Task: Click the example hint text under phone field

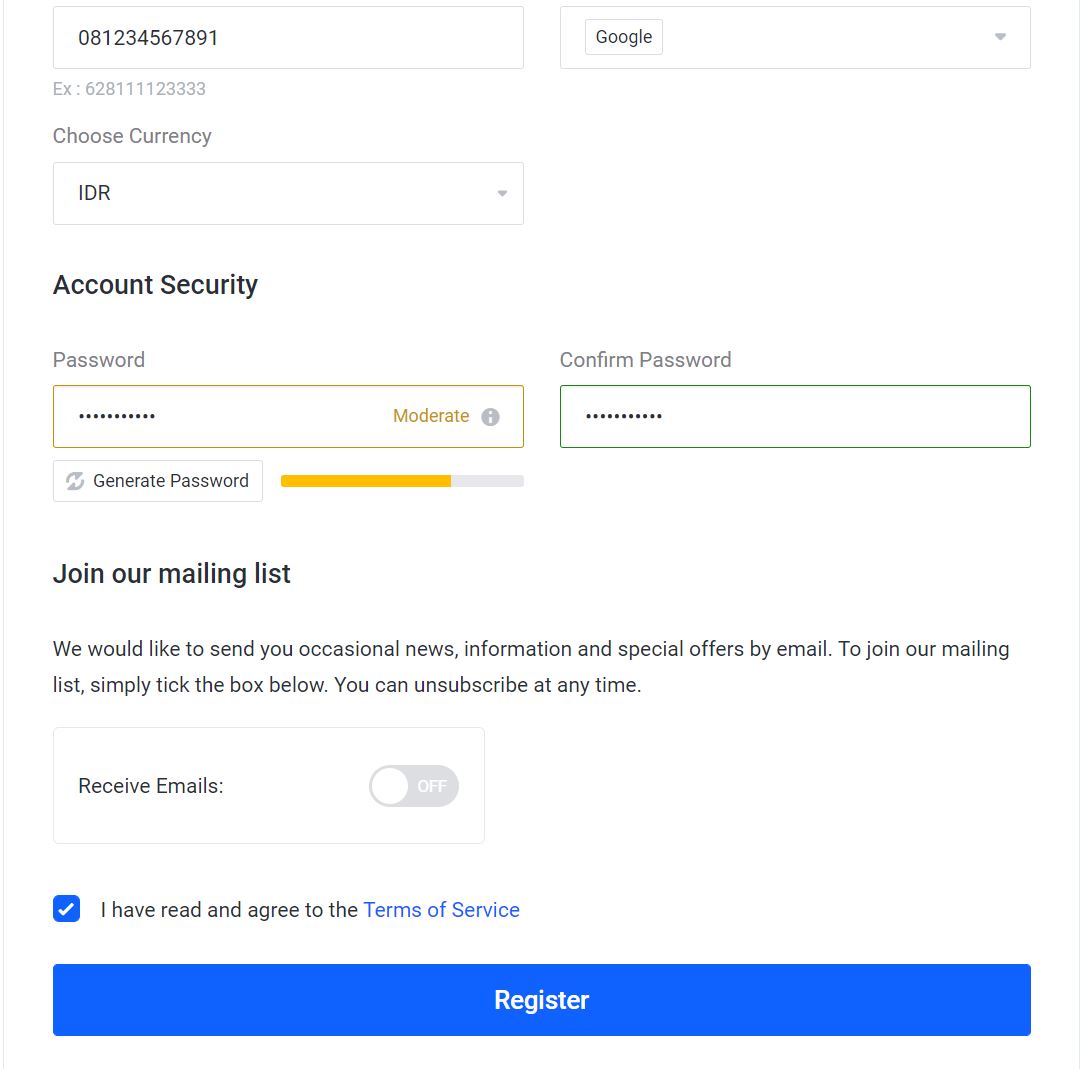Action: [129, 89]
